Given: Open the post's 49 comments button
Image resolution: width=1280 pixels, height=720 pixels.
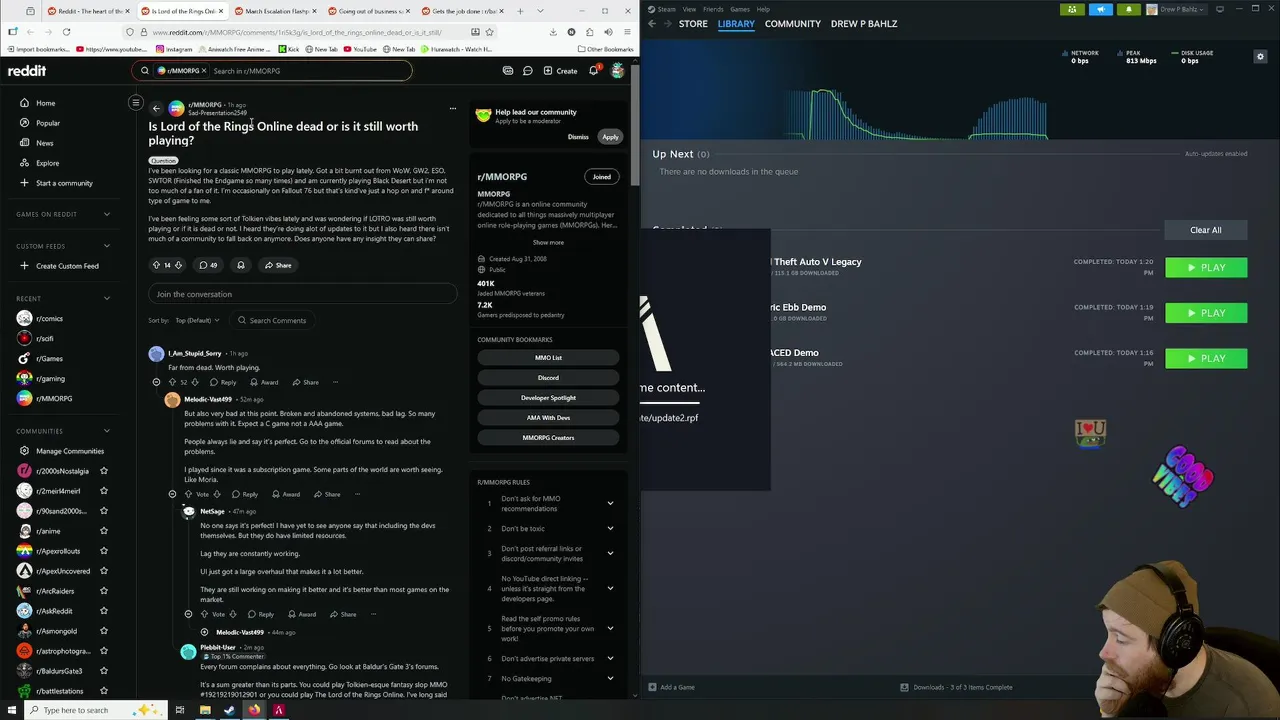Looking at the screenshot, I should point(207,265).
